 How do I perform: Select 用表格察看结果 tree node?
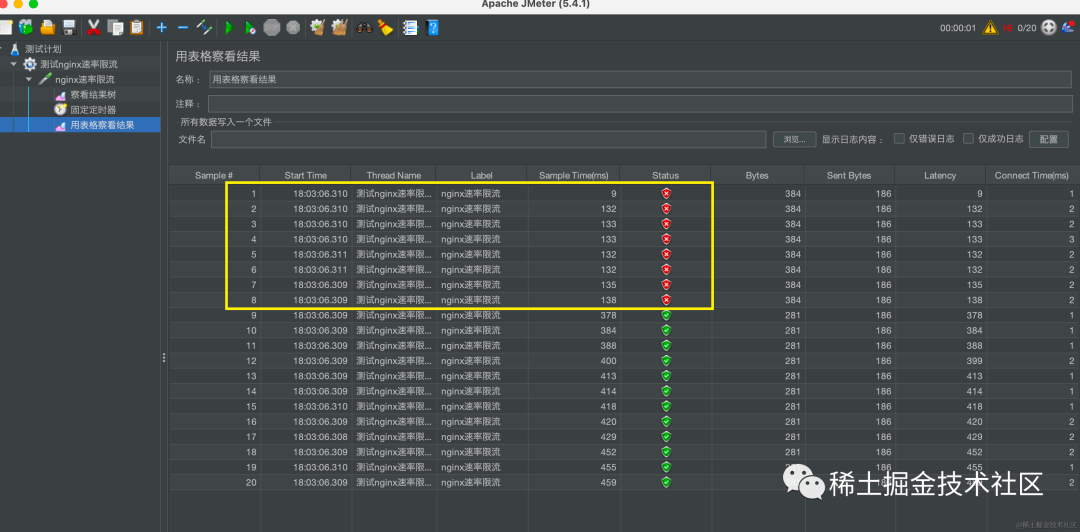pyautogui.click(x=102, y=125)
